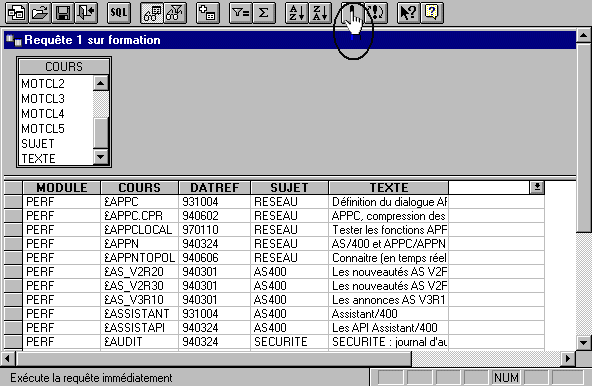The image size is (592, 386).
Task: Click the £AS_V2R20 cell
Action: pos(139,272)
